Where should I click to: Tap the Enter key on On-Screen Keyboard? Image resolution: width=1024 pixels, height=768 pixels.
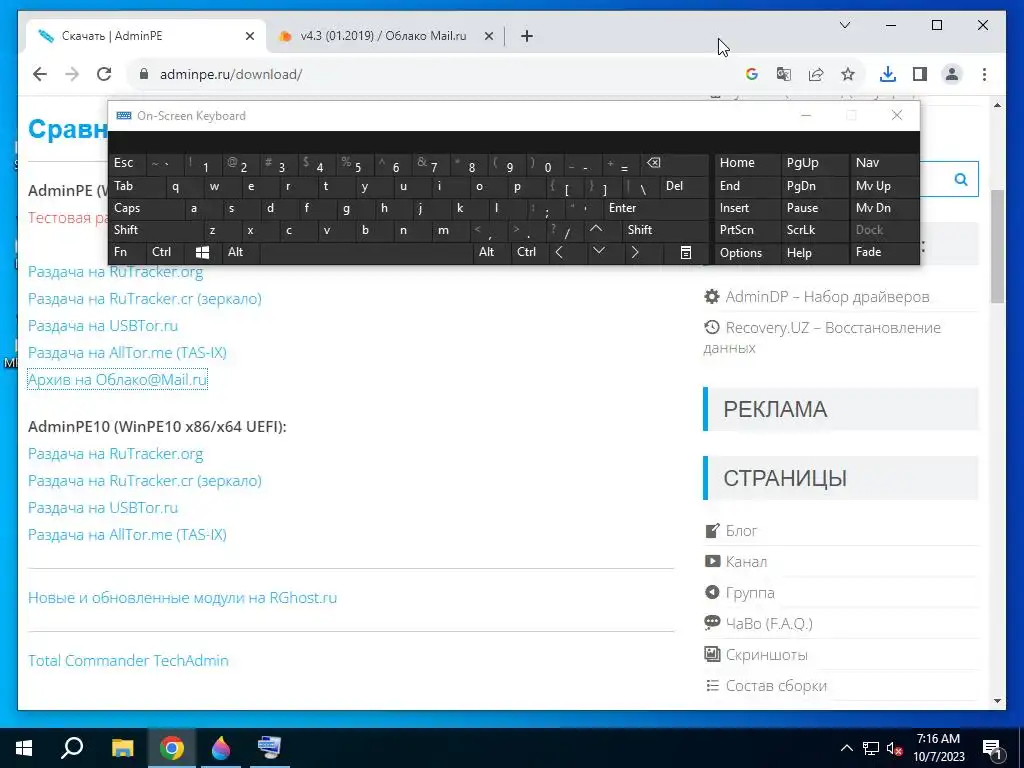(655, 208)
